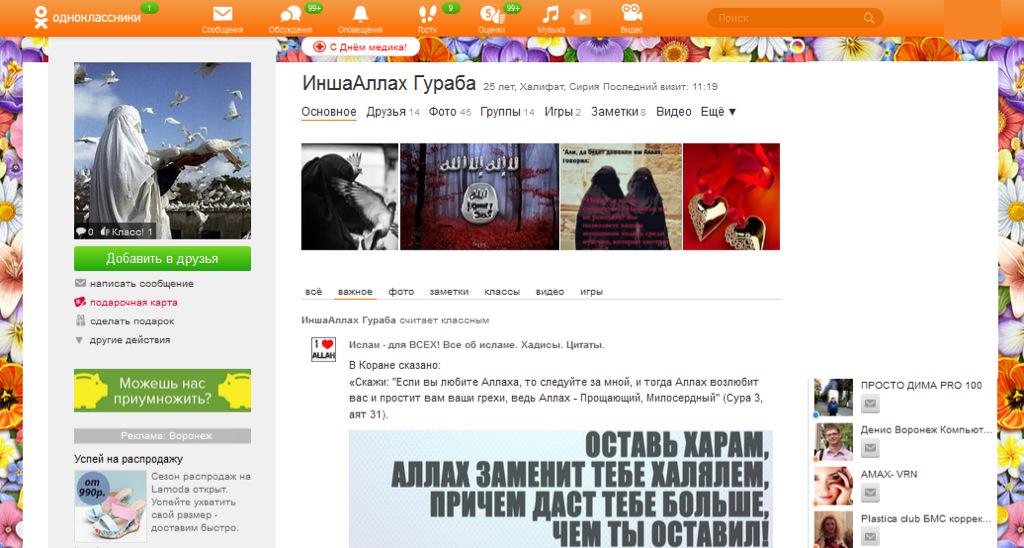Click Класс! on the avatar photo
The height and width of the screenshot is (548, 1024).
point(127,232)
